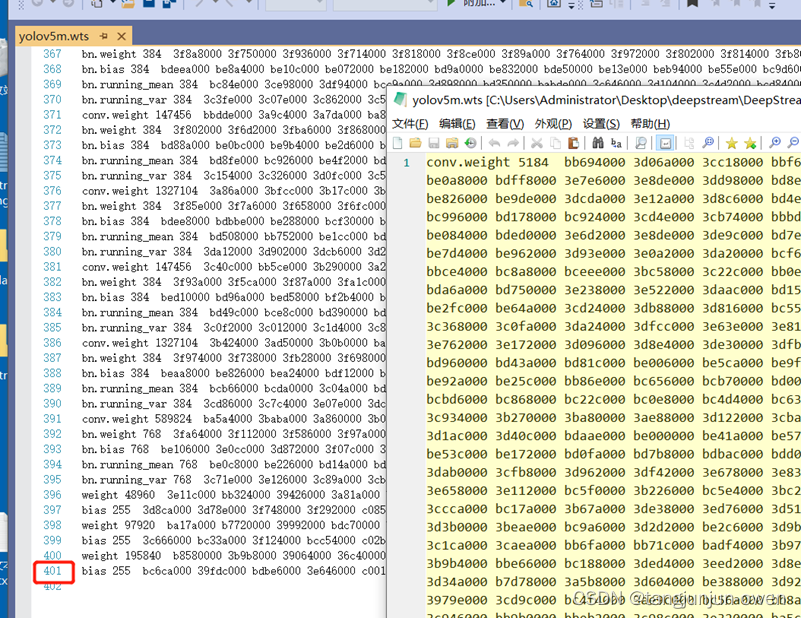Open the 帮助(H) menu
This screenshot has height=618, width=801.
tap(650, 124)
